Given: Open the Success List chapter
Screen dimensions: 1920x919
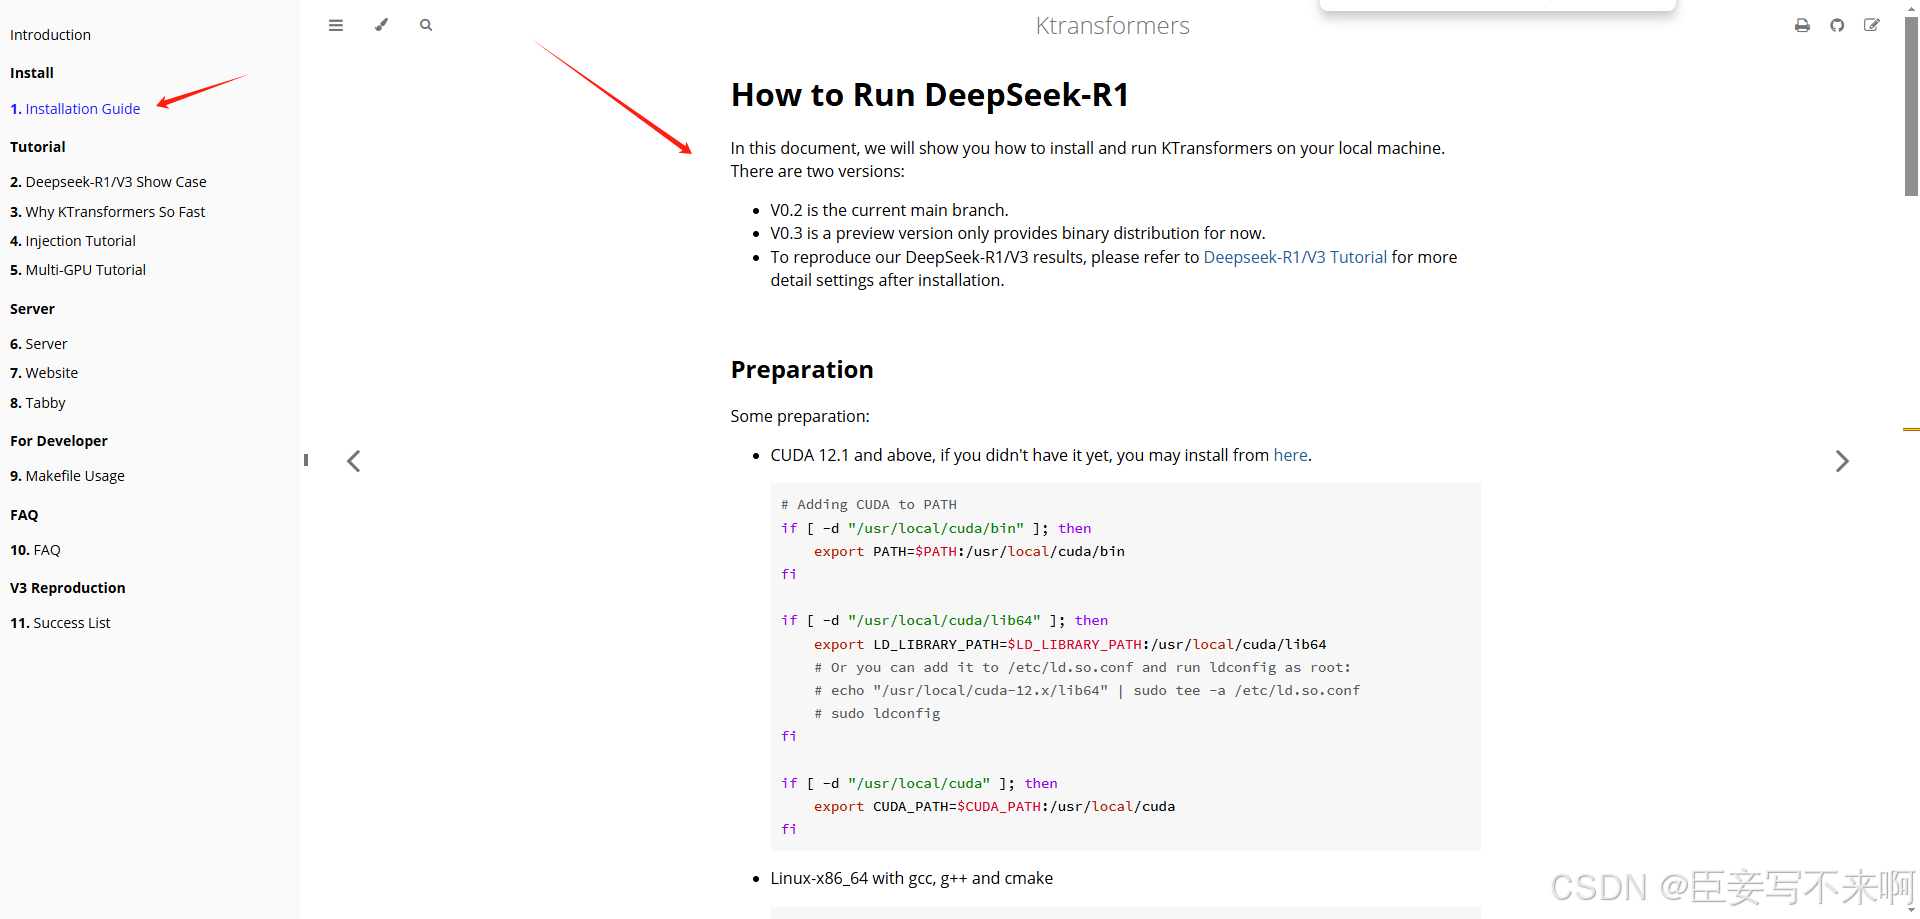Looking at the screenshot, I should coord(60,623).
